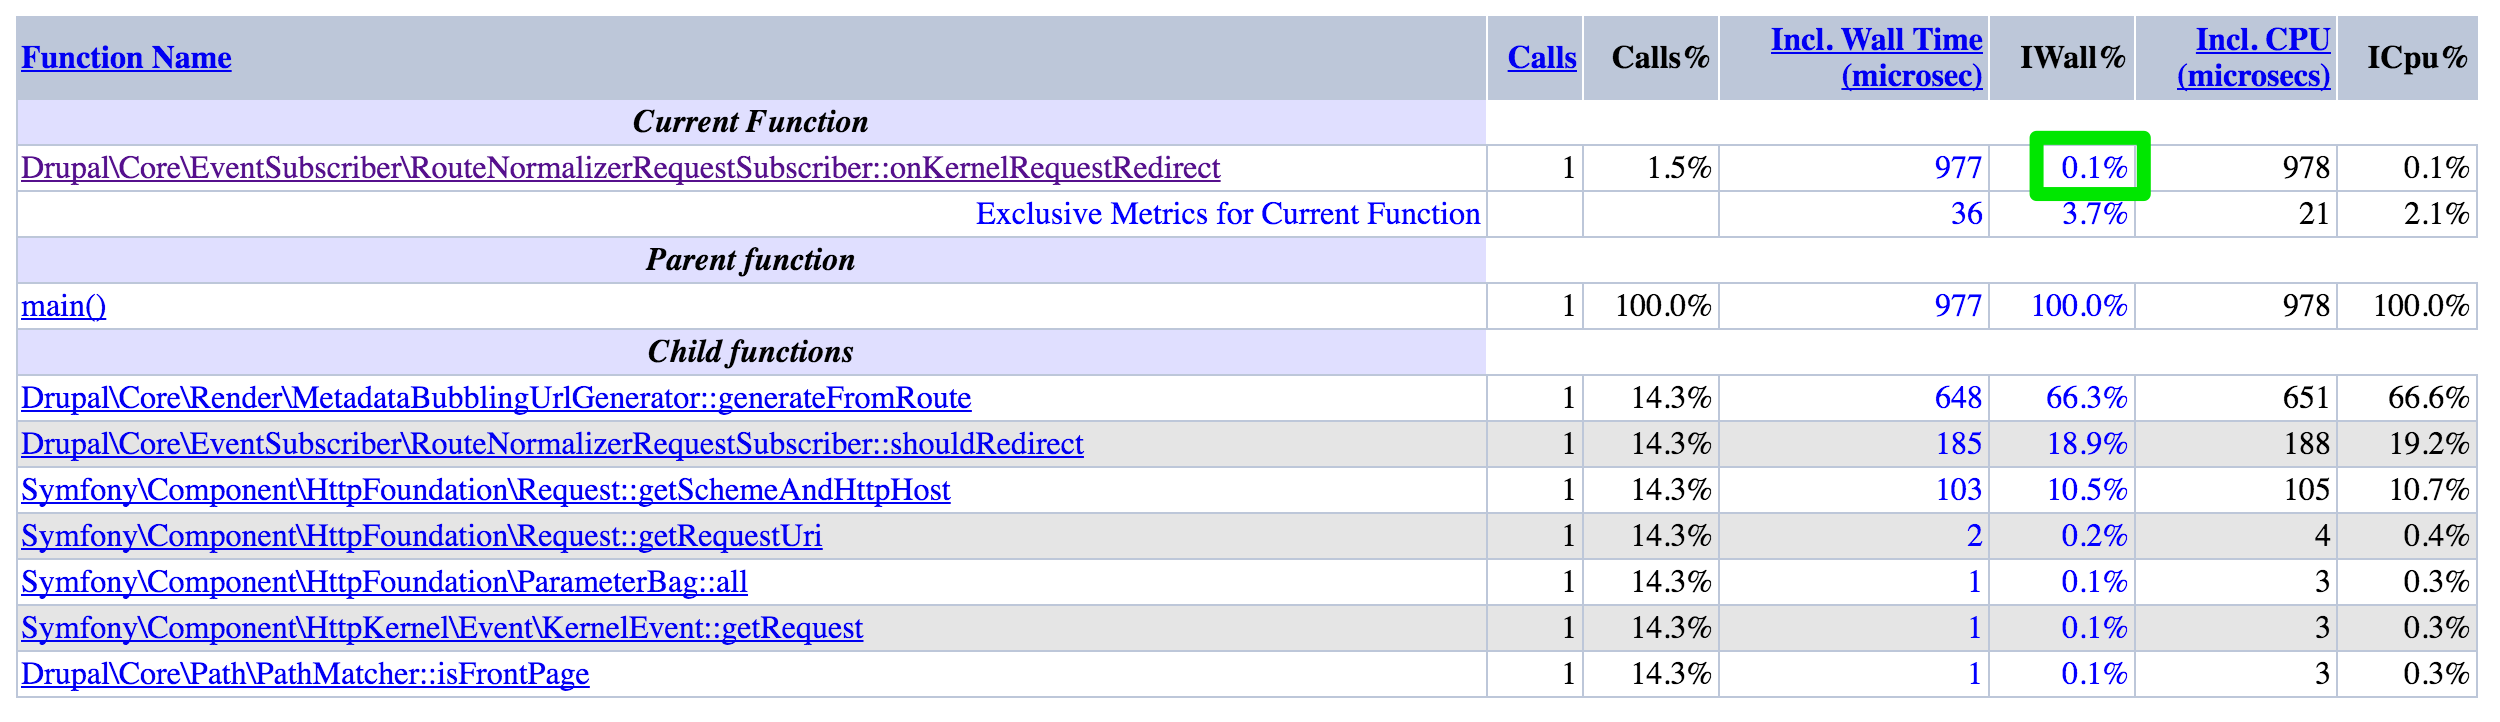Open the Request::getSchemeAndHttpHost function link
This screenshot has width=2500, height=722.
click(x=486, y=490)
